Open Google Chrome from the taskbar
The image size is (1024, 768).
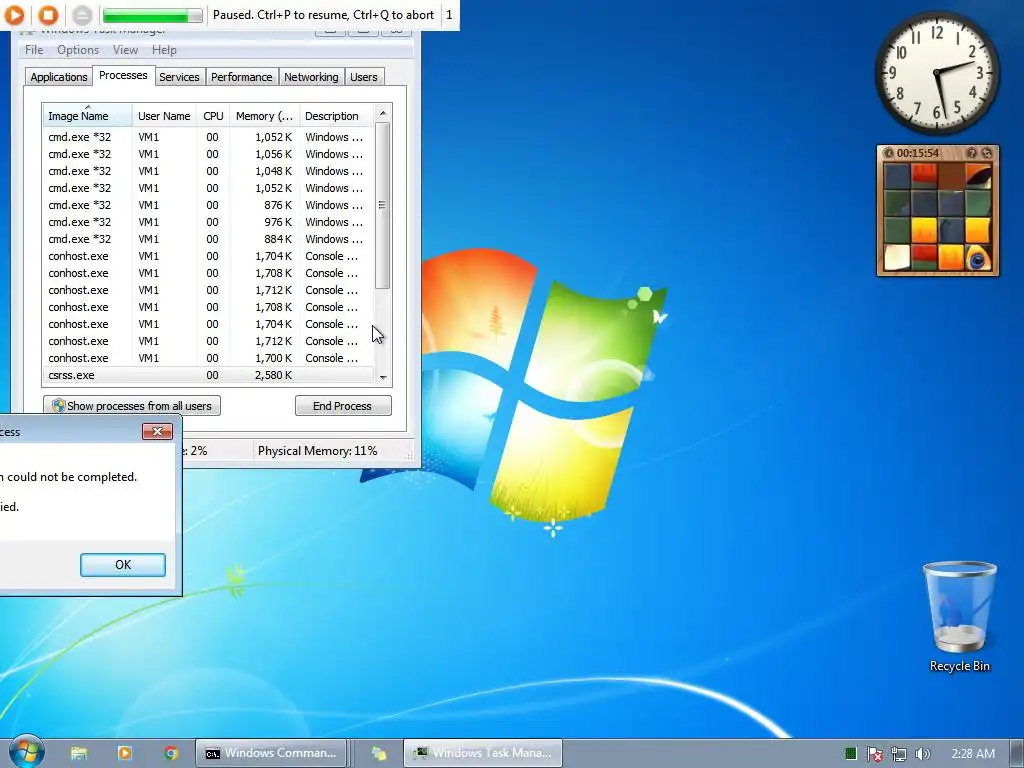(171, 753)
